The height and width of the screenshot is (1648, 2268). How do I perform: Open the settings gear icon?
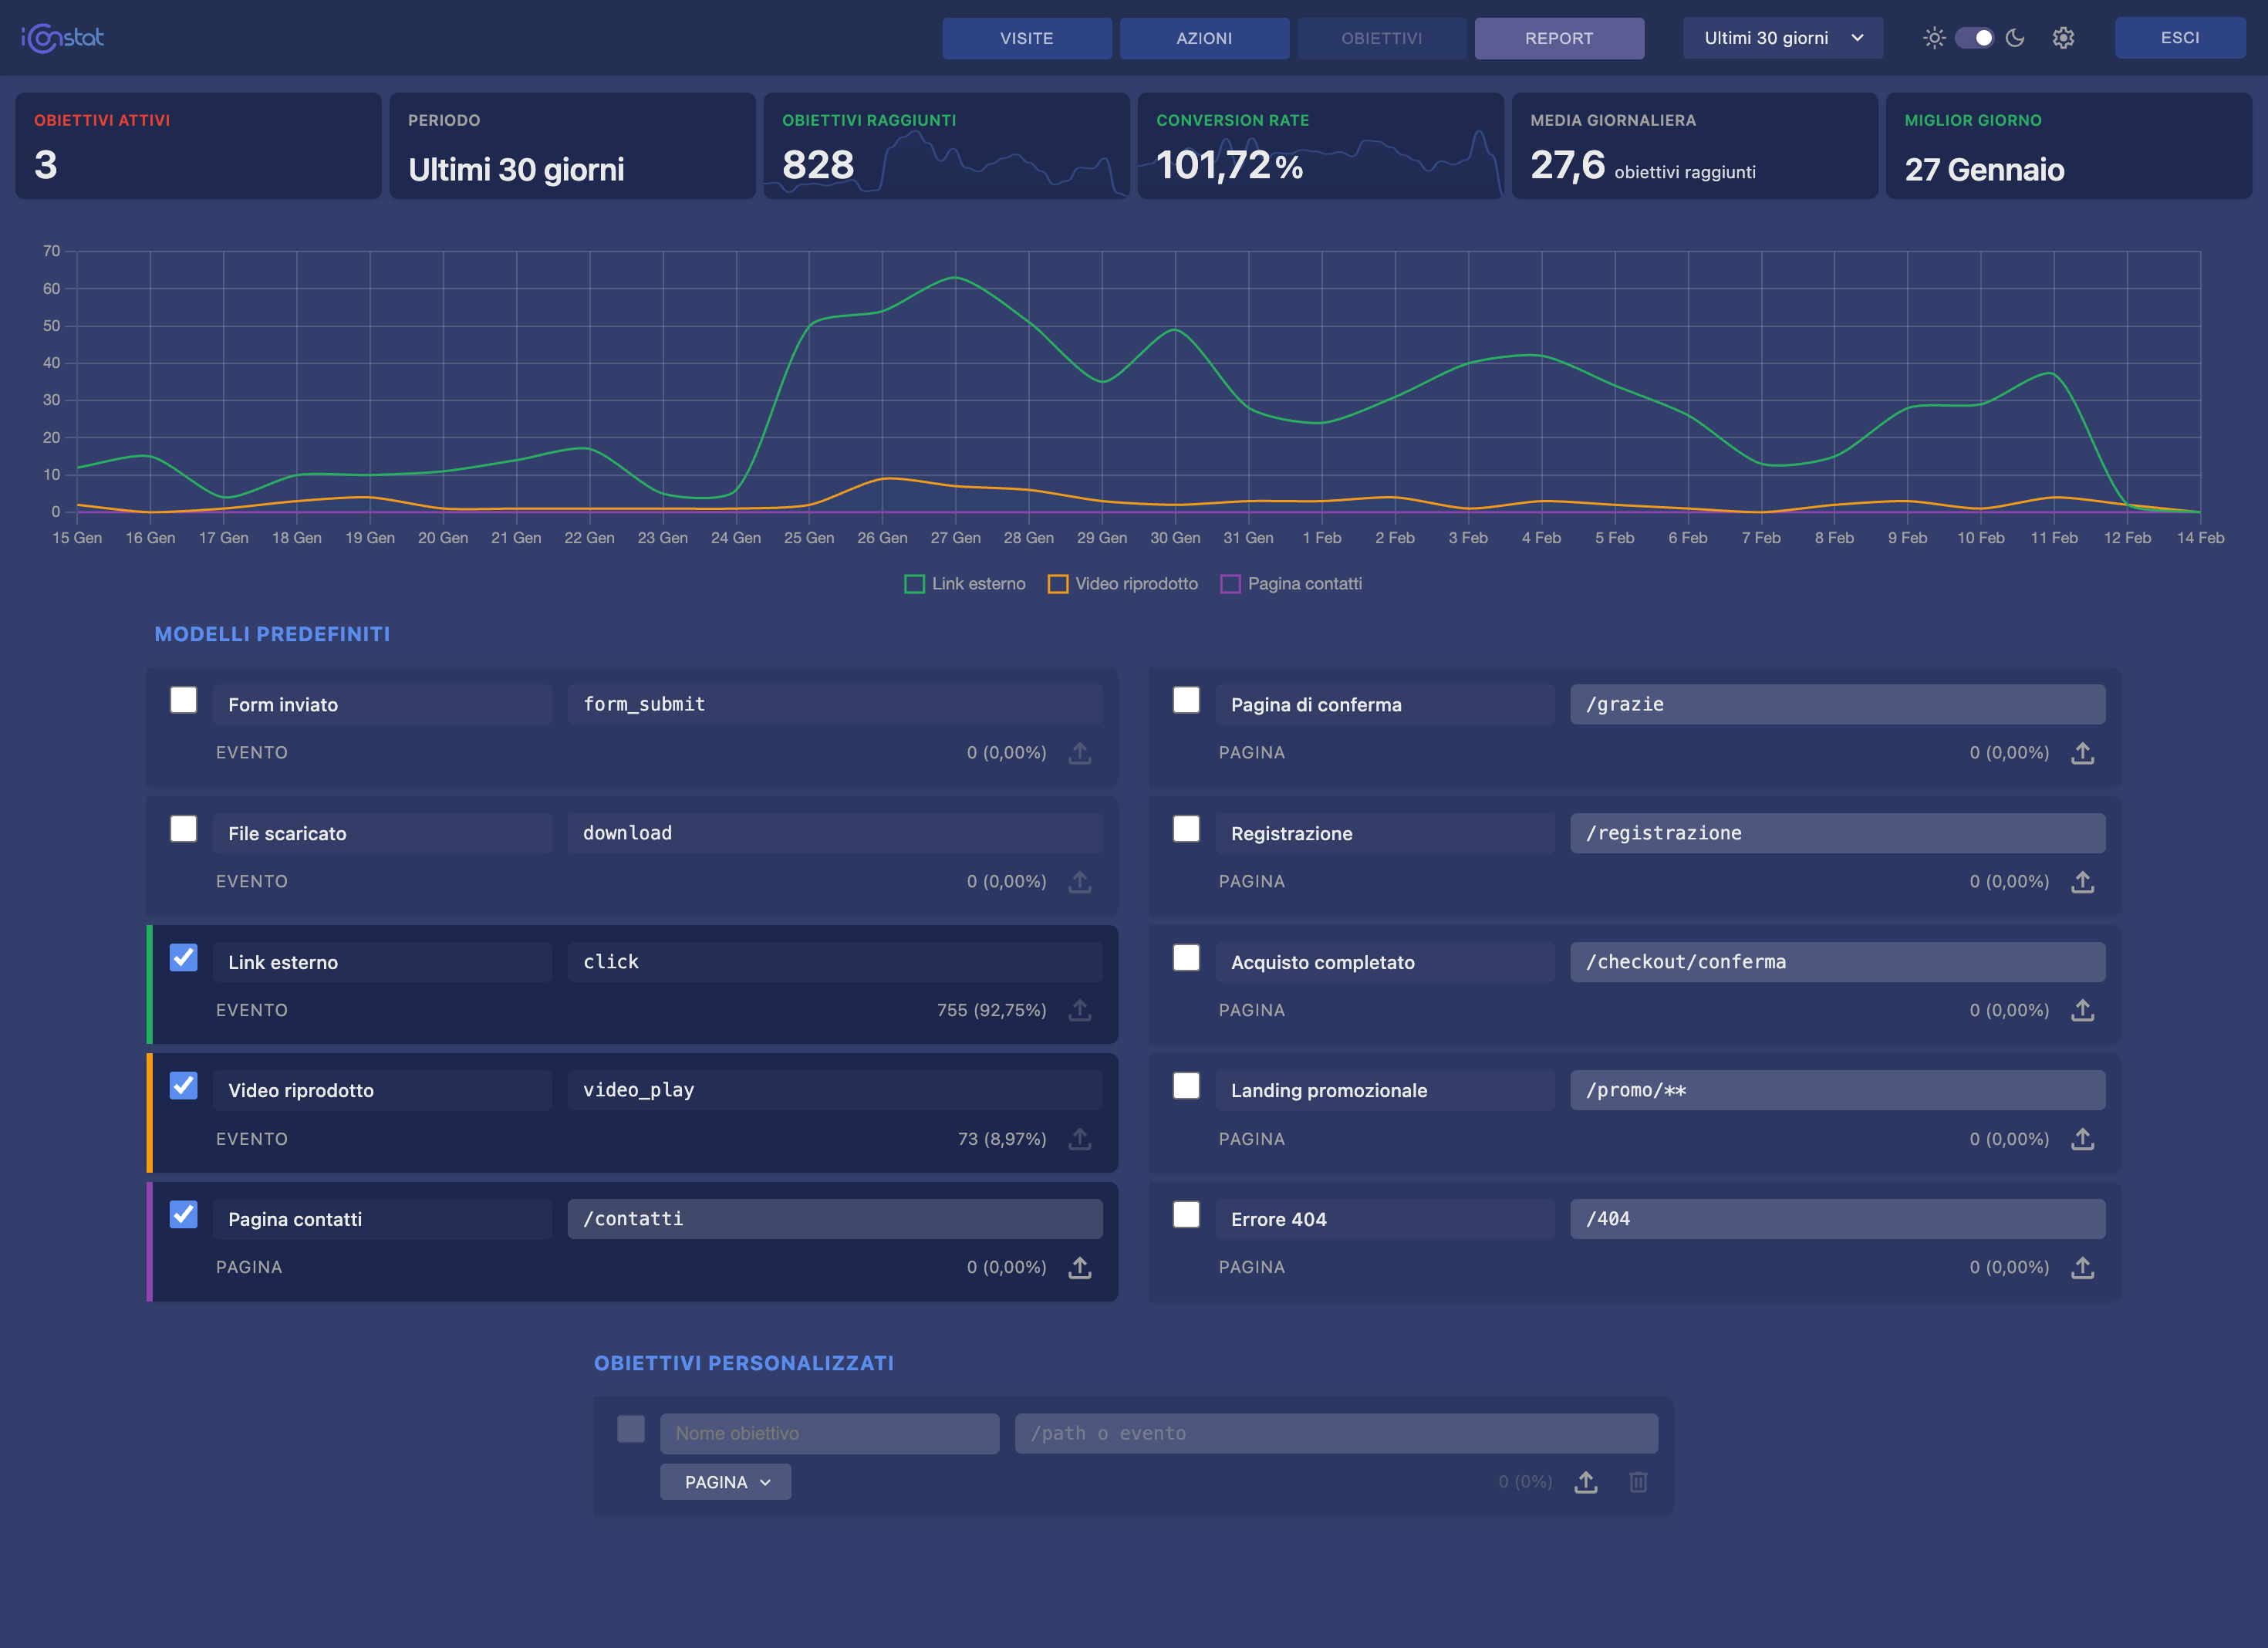(x=2061, y=38)
